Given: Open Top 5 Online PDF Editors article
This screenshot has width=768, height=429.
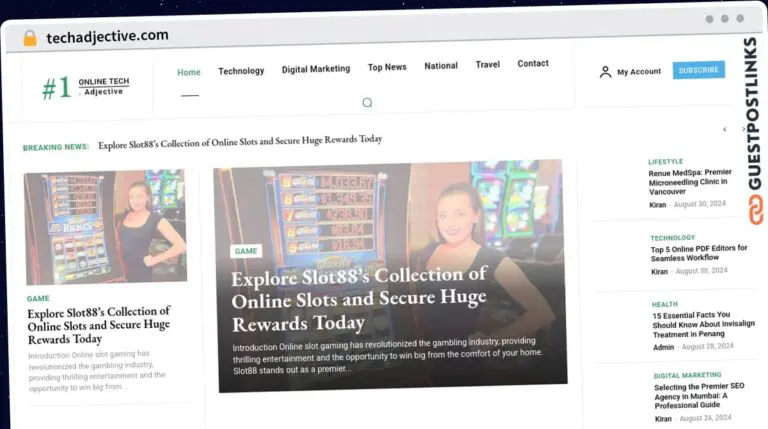Looking at the screenshot, I should coord(699,253).
